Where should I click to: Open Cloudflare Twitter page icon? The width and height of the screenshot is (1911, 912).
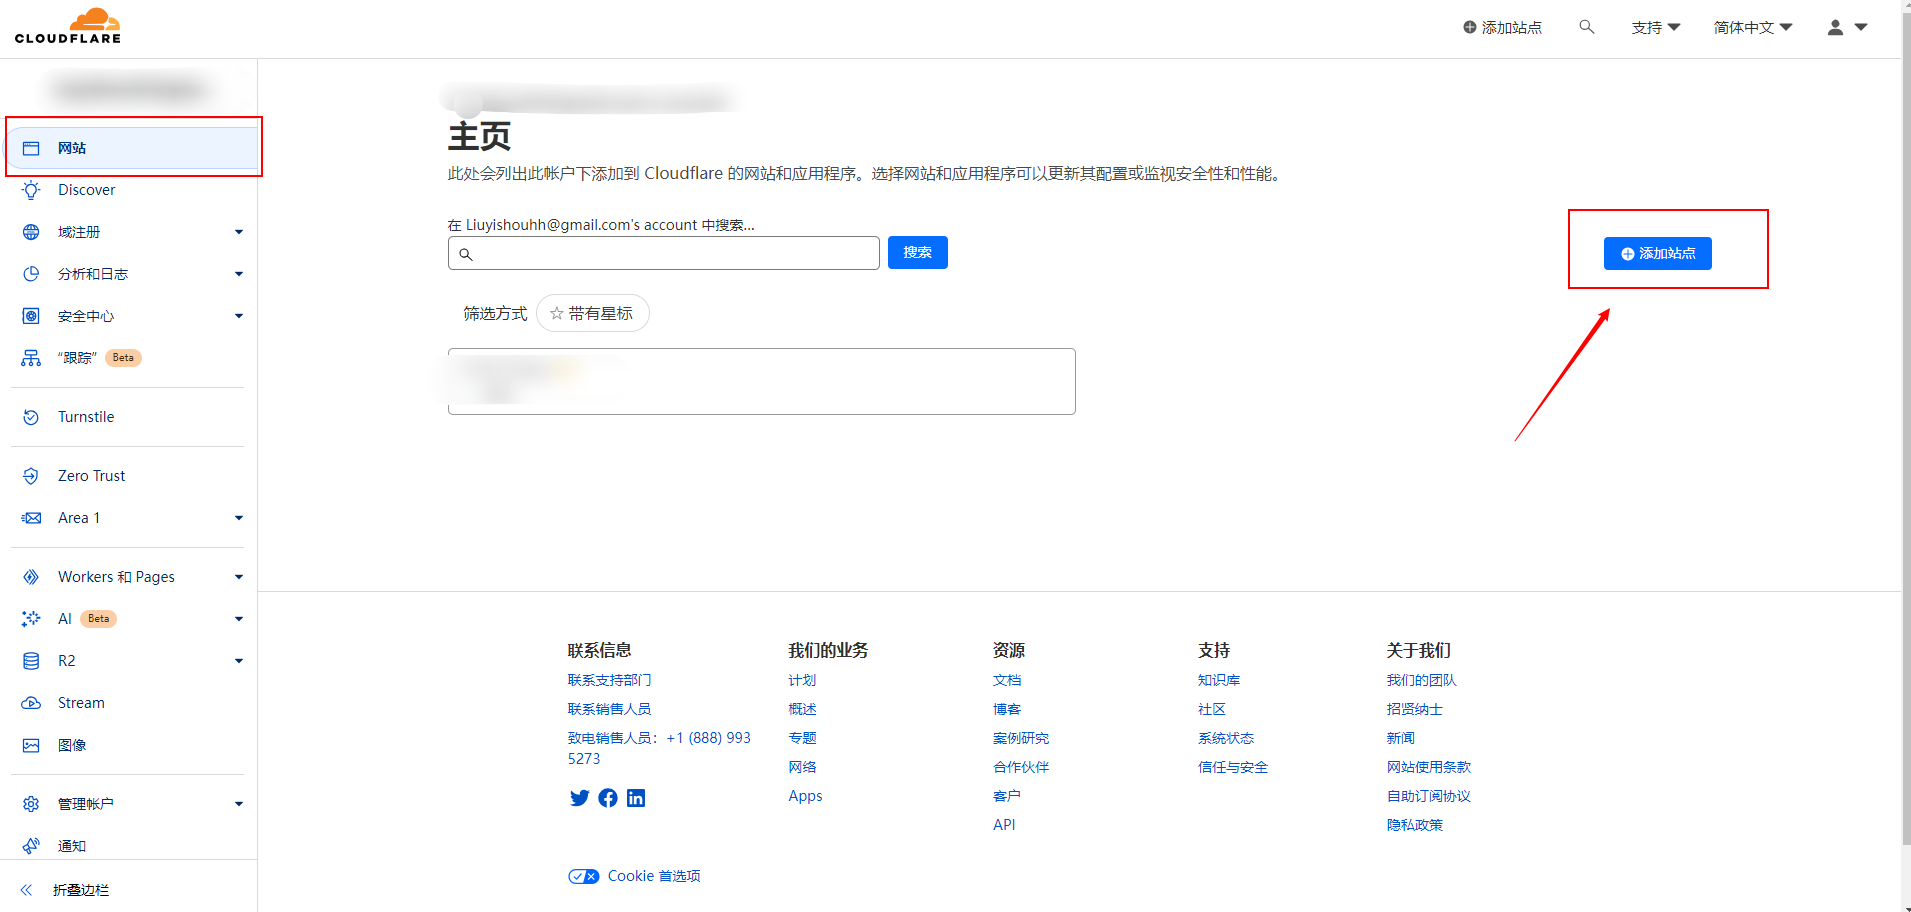pyautogui.click(x=579, y=798)
